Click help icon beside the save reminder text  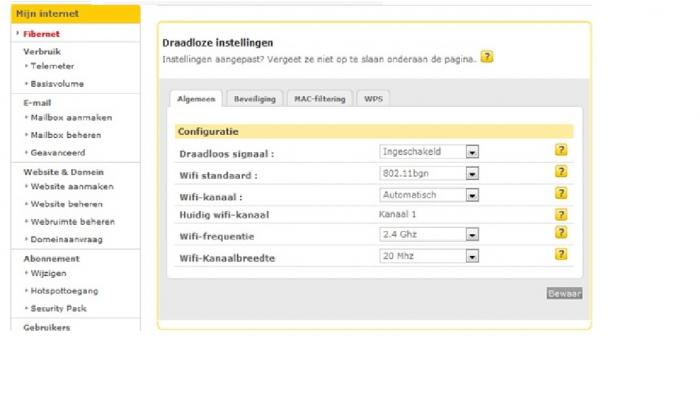[487, 57]
